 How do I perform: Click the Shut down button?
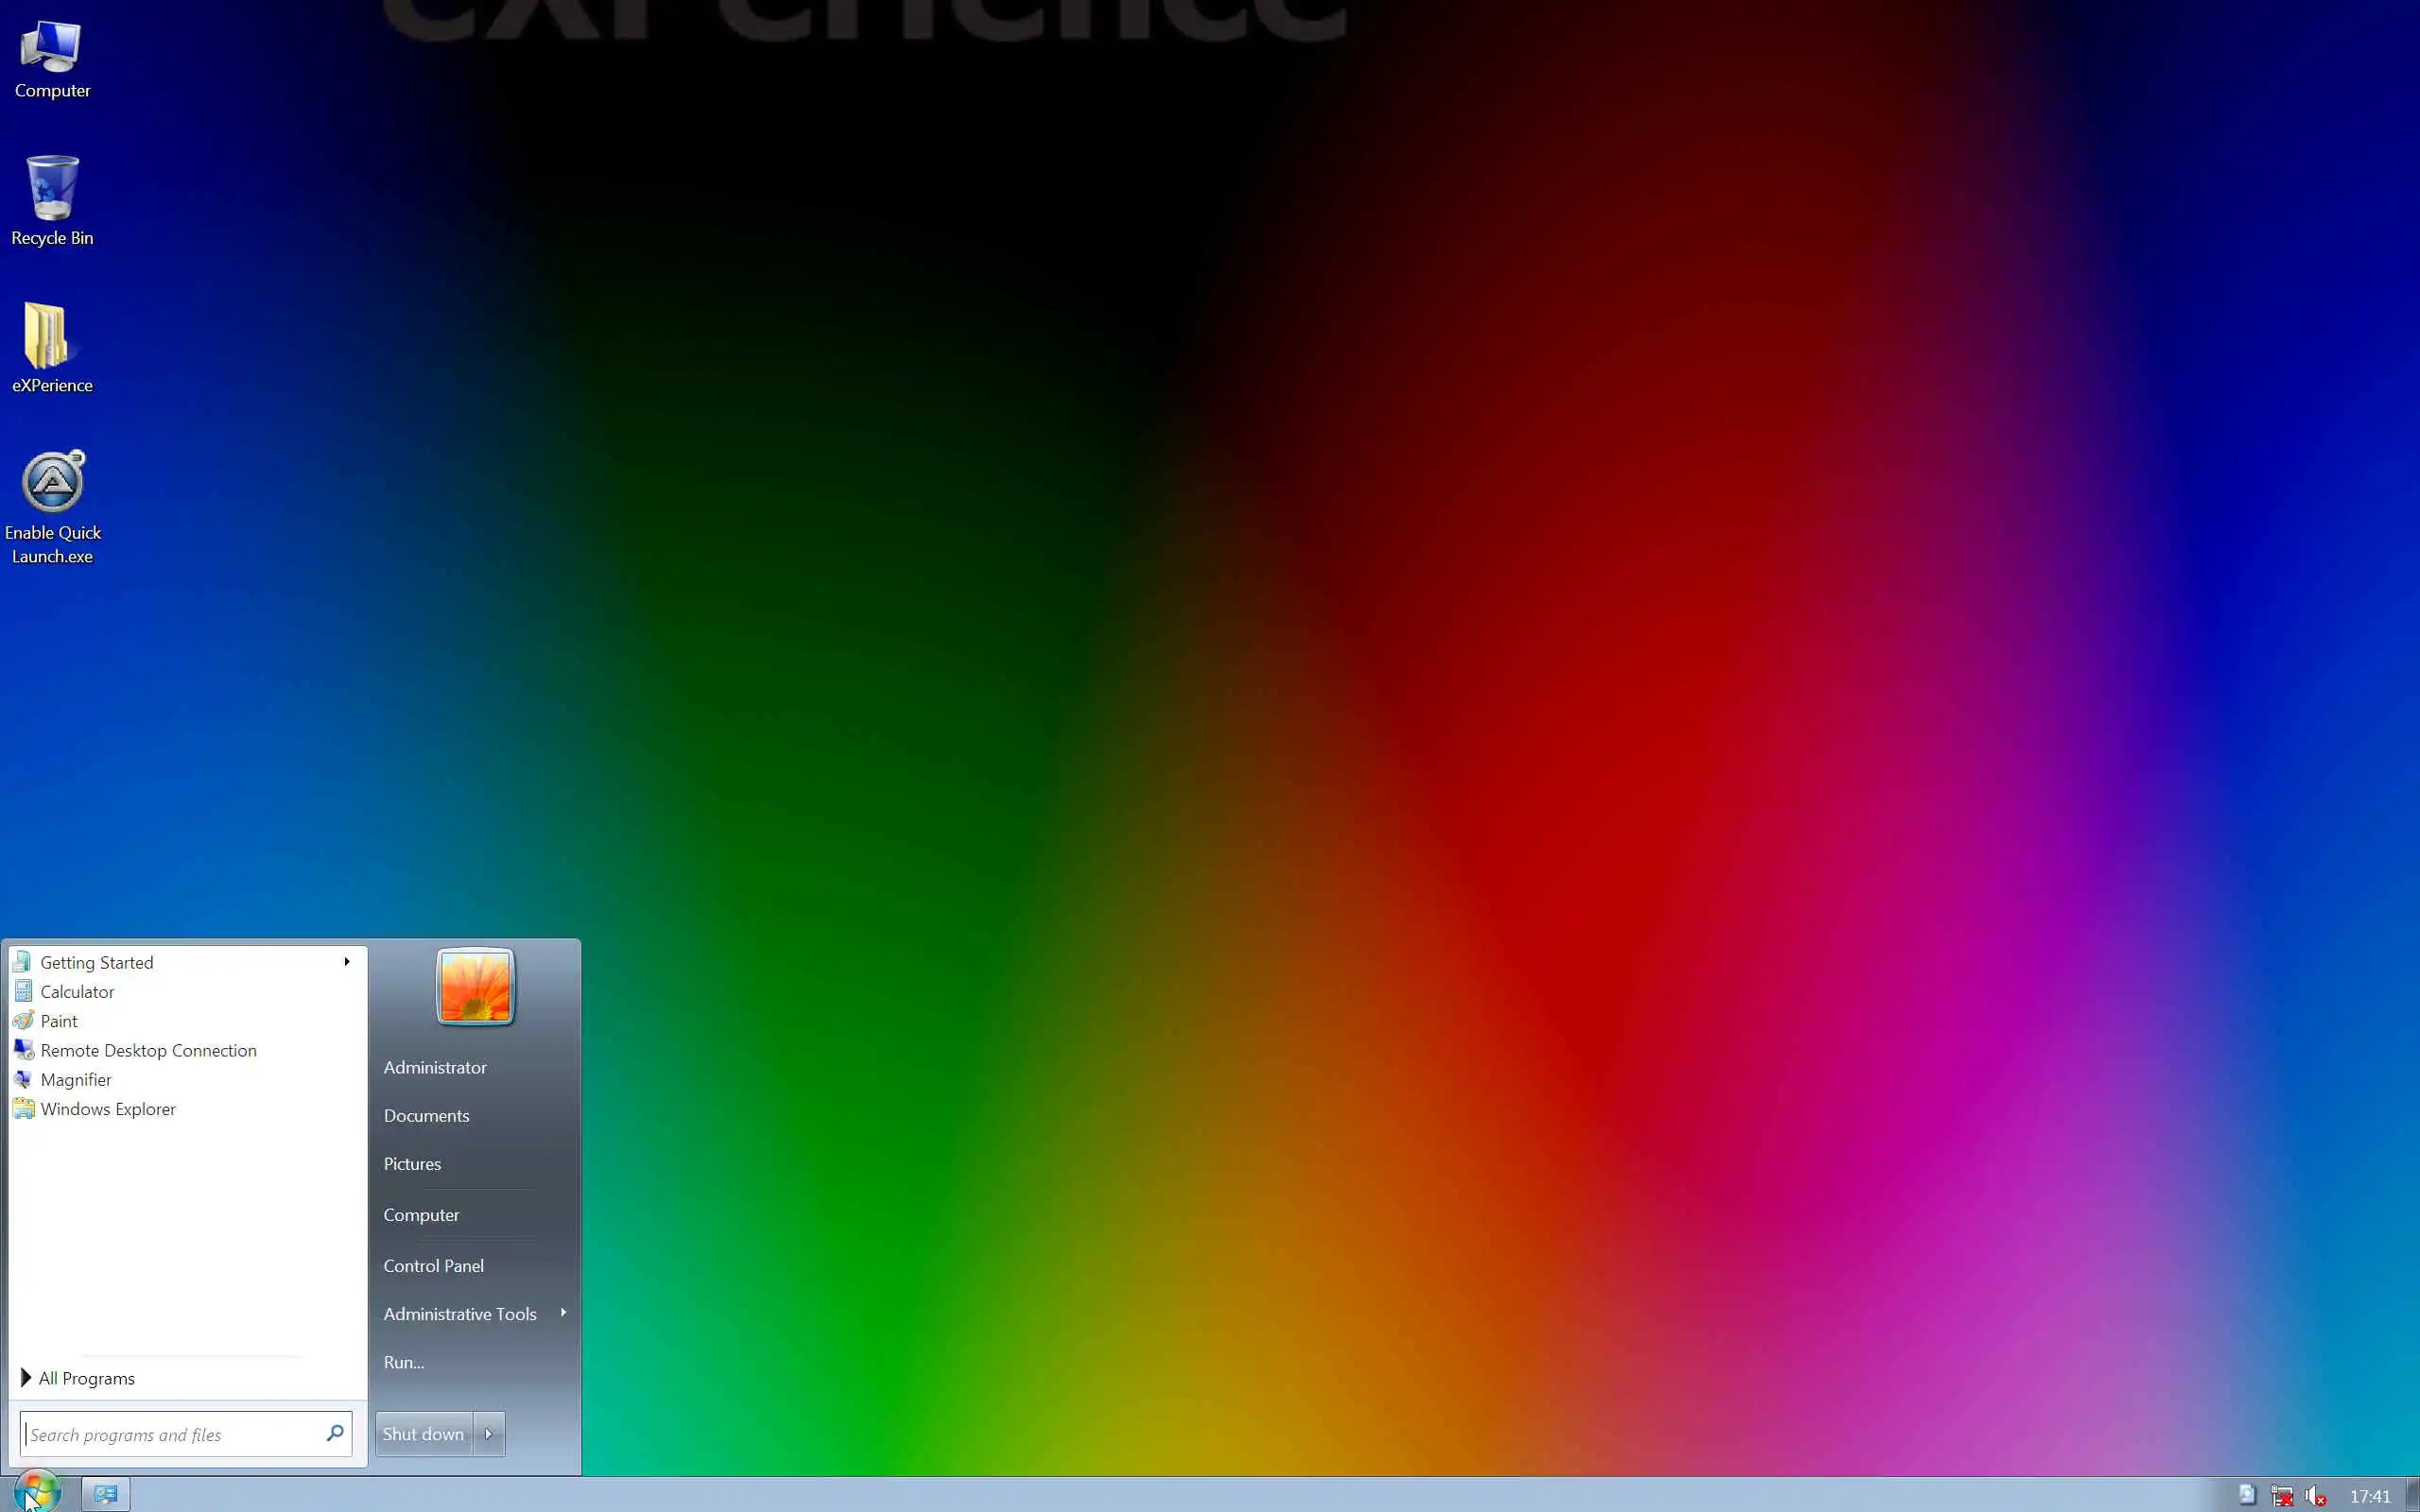(423, 1434)
